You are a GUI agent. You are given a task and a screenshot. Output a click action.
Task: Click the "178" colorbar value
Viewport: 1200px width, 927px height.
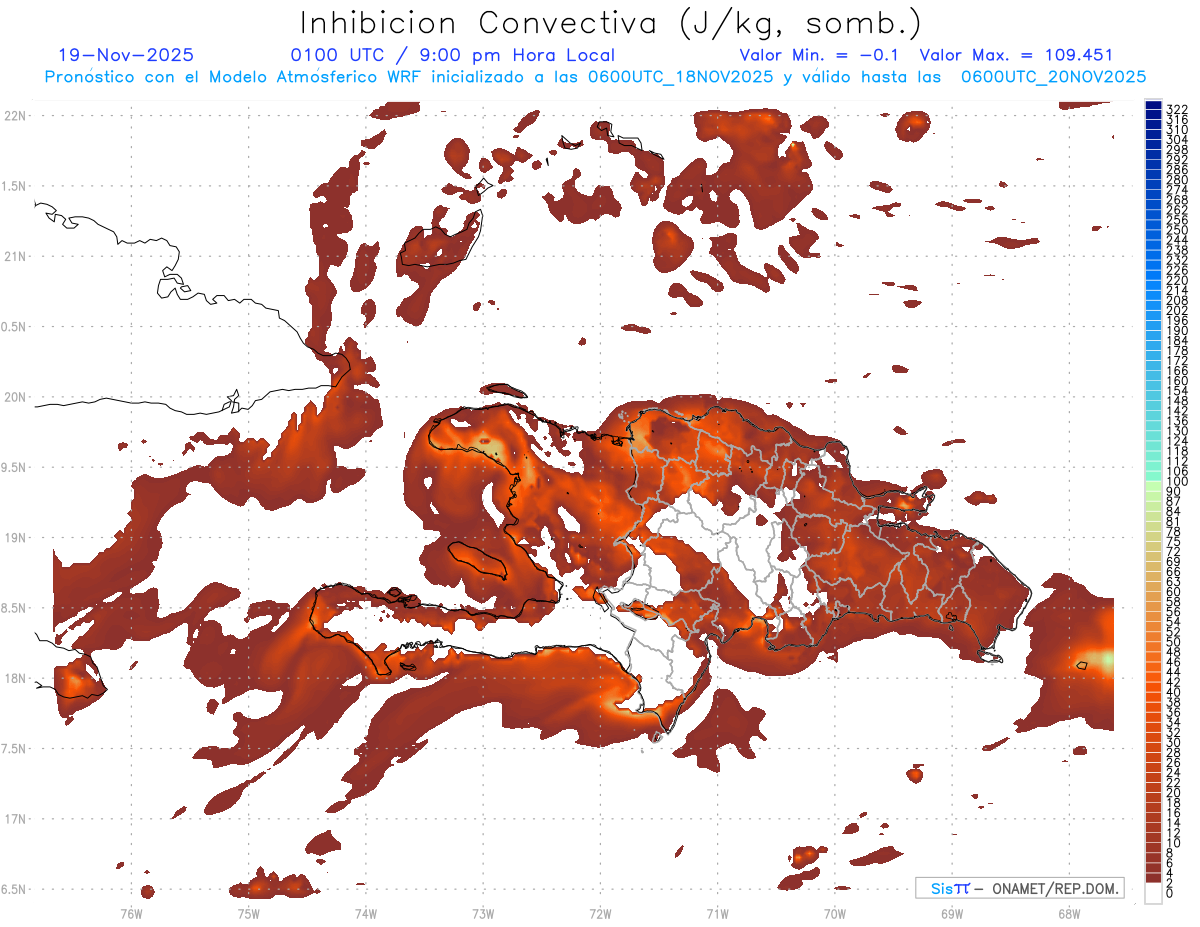pos(1177,351)
